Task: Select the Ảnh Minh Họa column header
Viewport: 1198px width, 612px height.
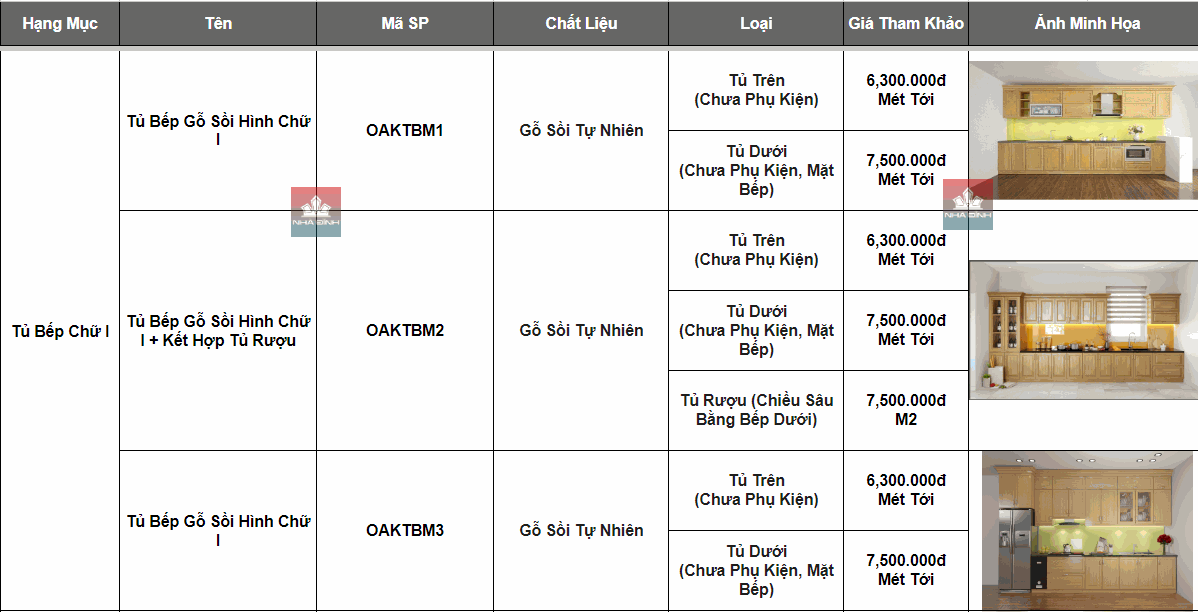Action: tap(1083, 23)
